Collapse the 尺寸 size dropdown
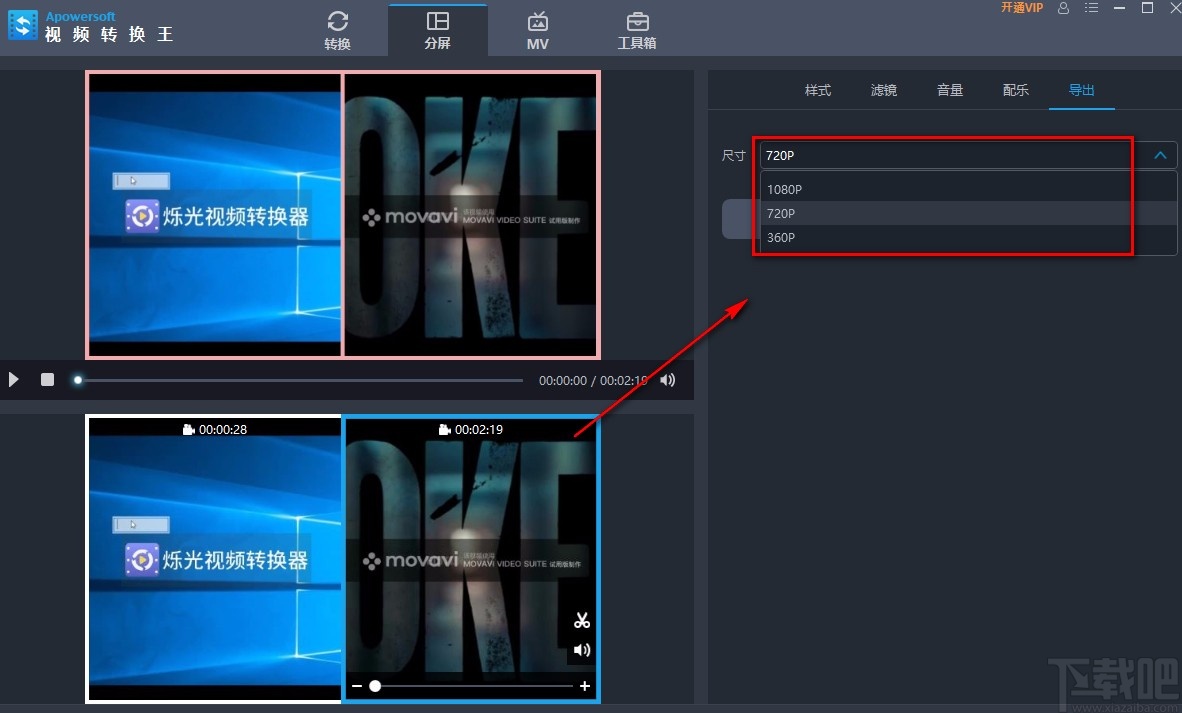1182x713 pixels. pyautogui.click(x=1160, y=155)
